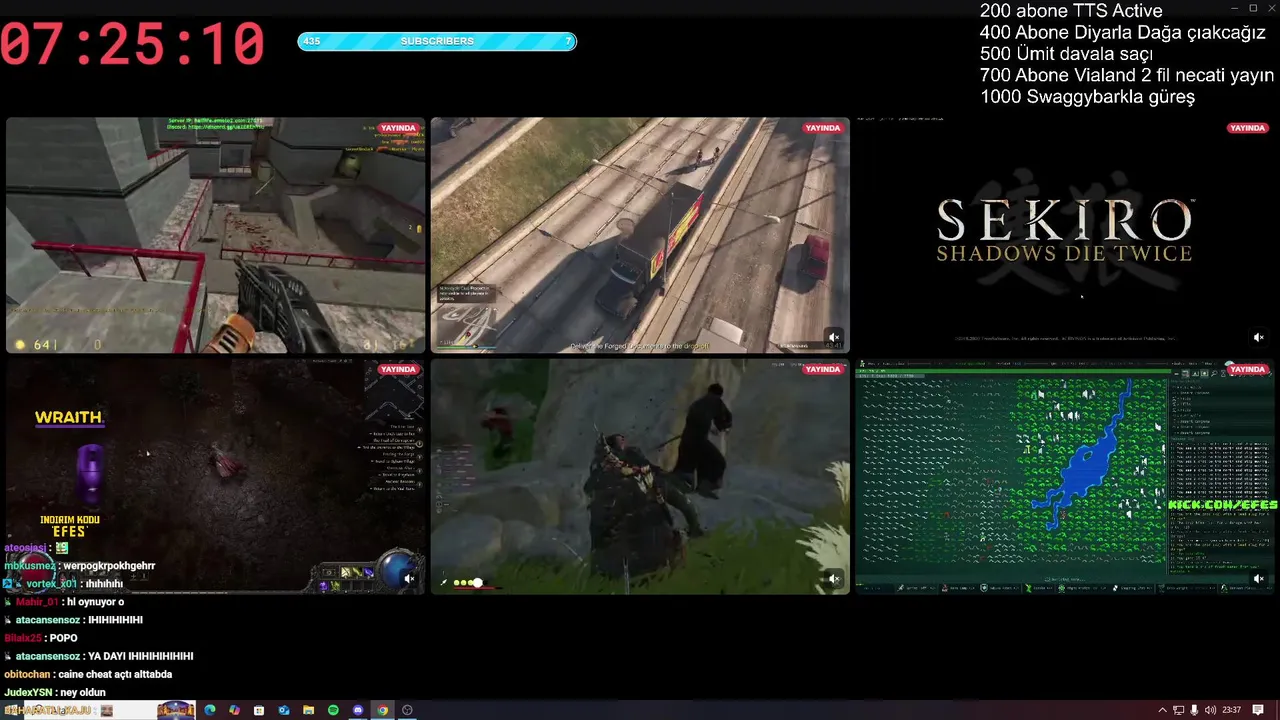1280x720 pixels.
Task: Click chat username Mahir_01
Action: click(38, 602)
